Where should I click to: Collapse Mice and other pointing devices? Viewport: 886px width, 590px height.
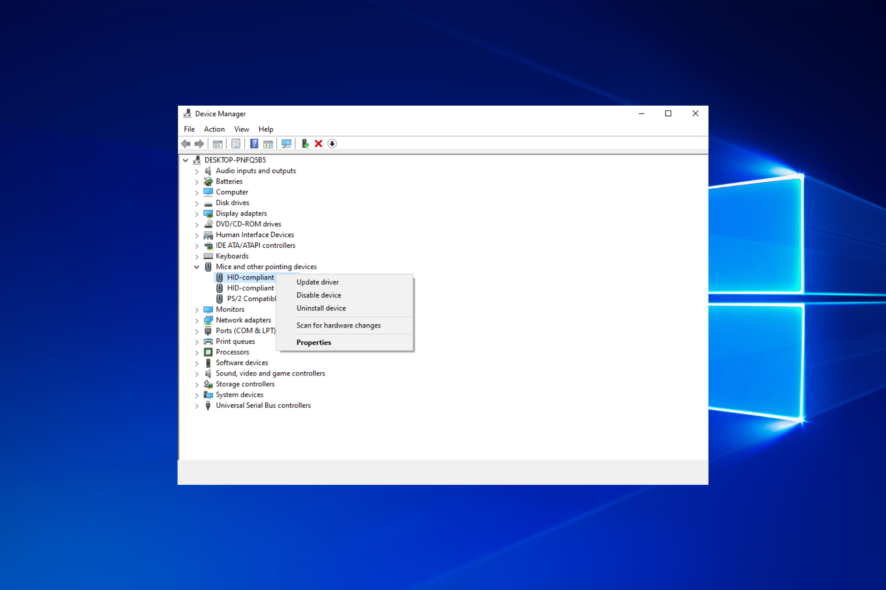point(196,266)
